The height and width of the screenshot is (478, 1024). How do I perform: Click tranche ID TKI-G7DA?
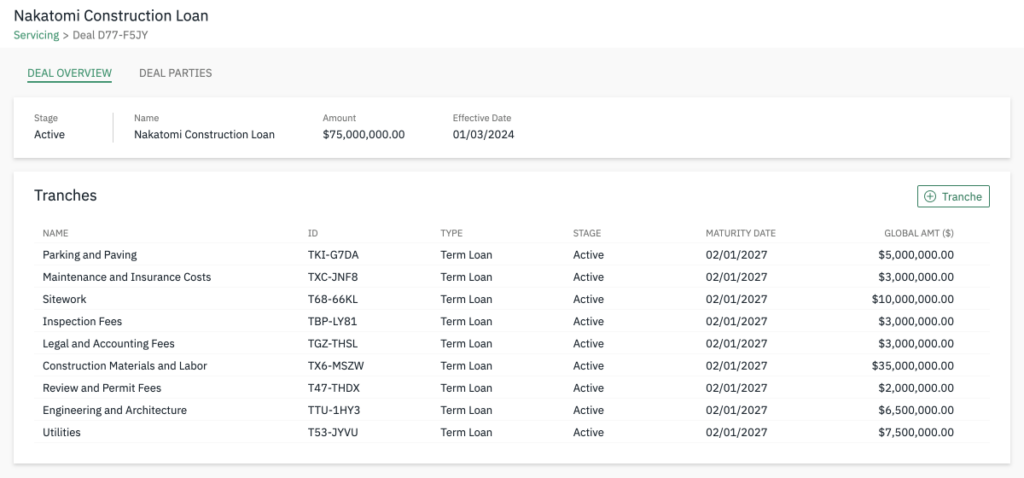pyautogui.click(x=333, y=255)
